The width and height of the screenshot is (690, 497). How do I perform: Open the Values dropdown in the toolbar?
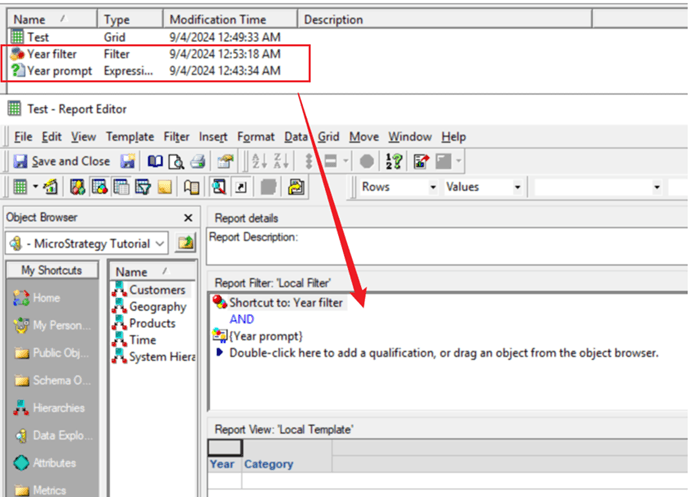(x=517, y=187)
